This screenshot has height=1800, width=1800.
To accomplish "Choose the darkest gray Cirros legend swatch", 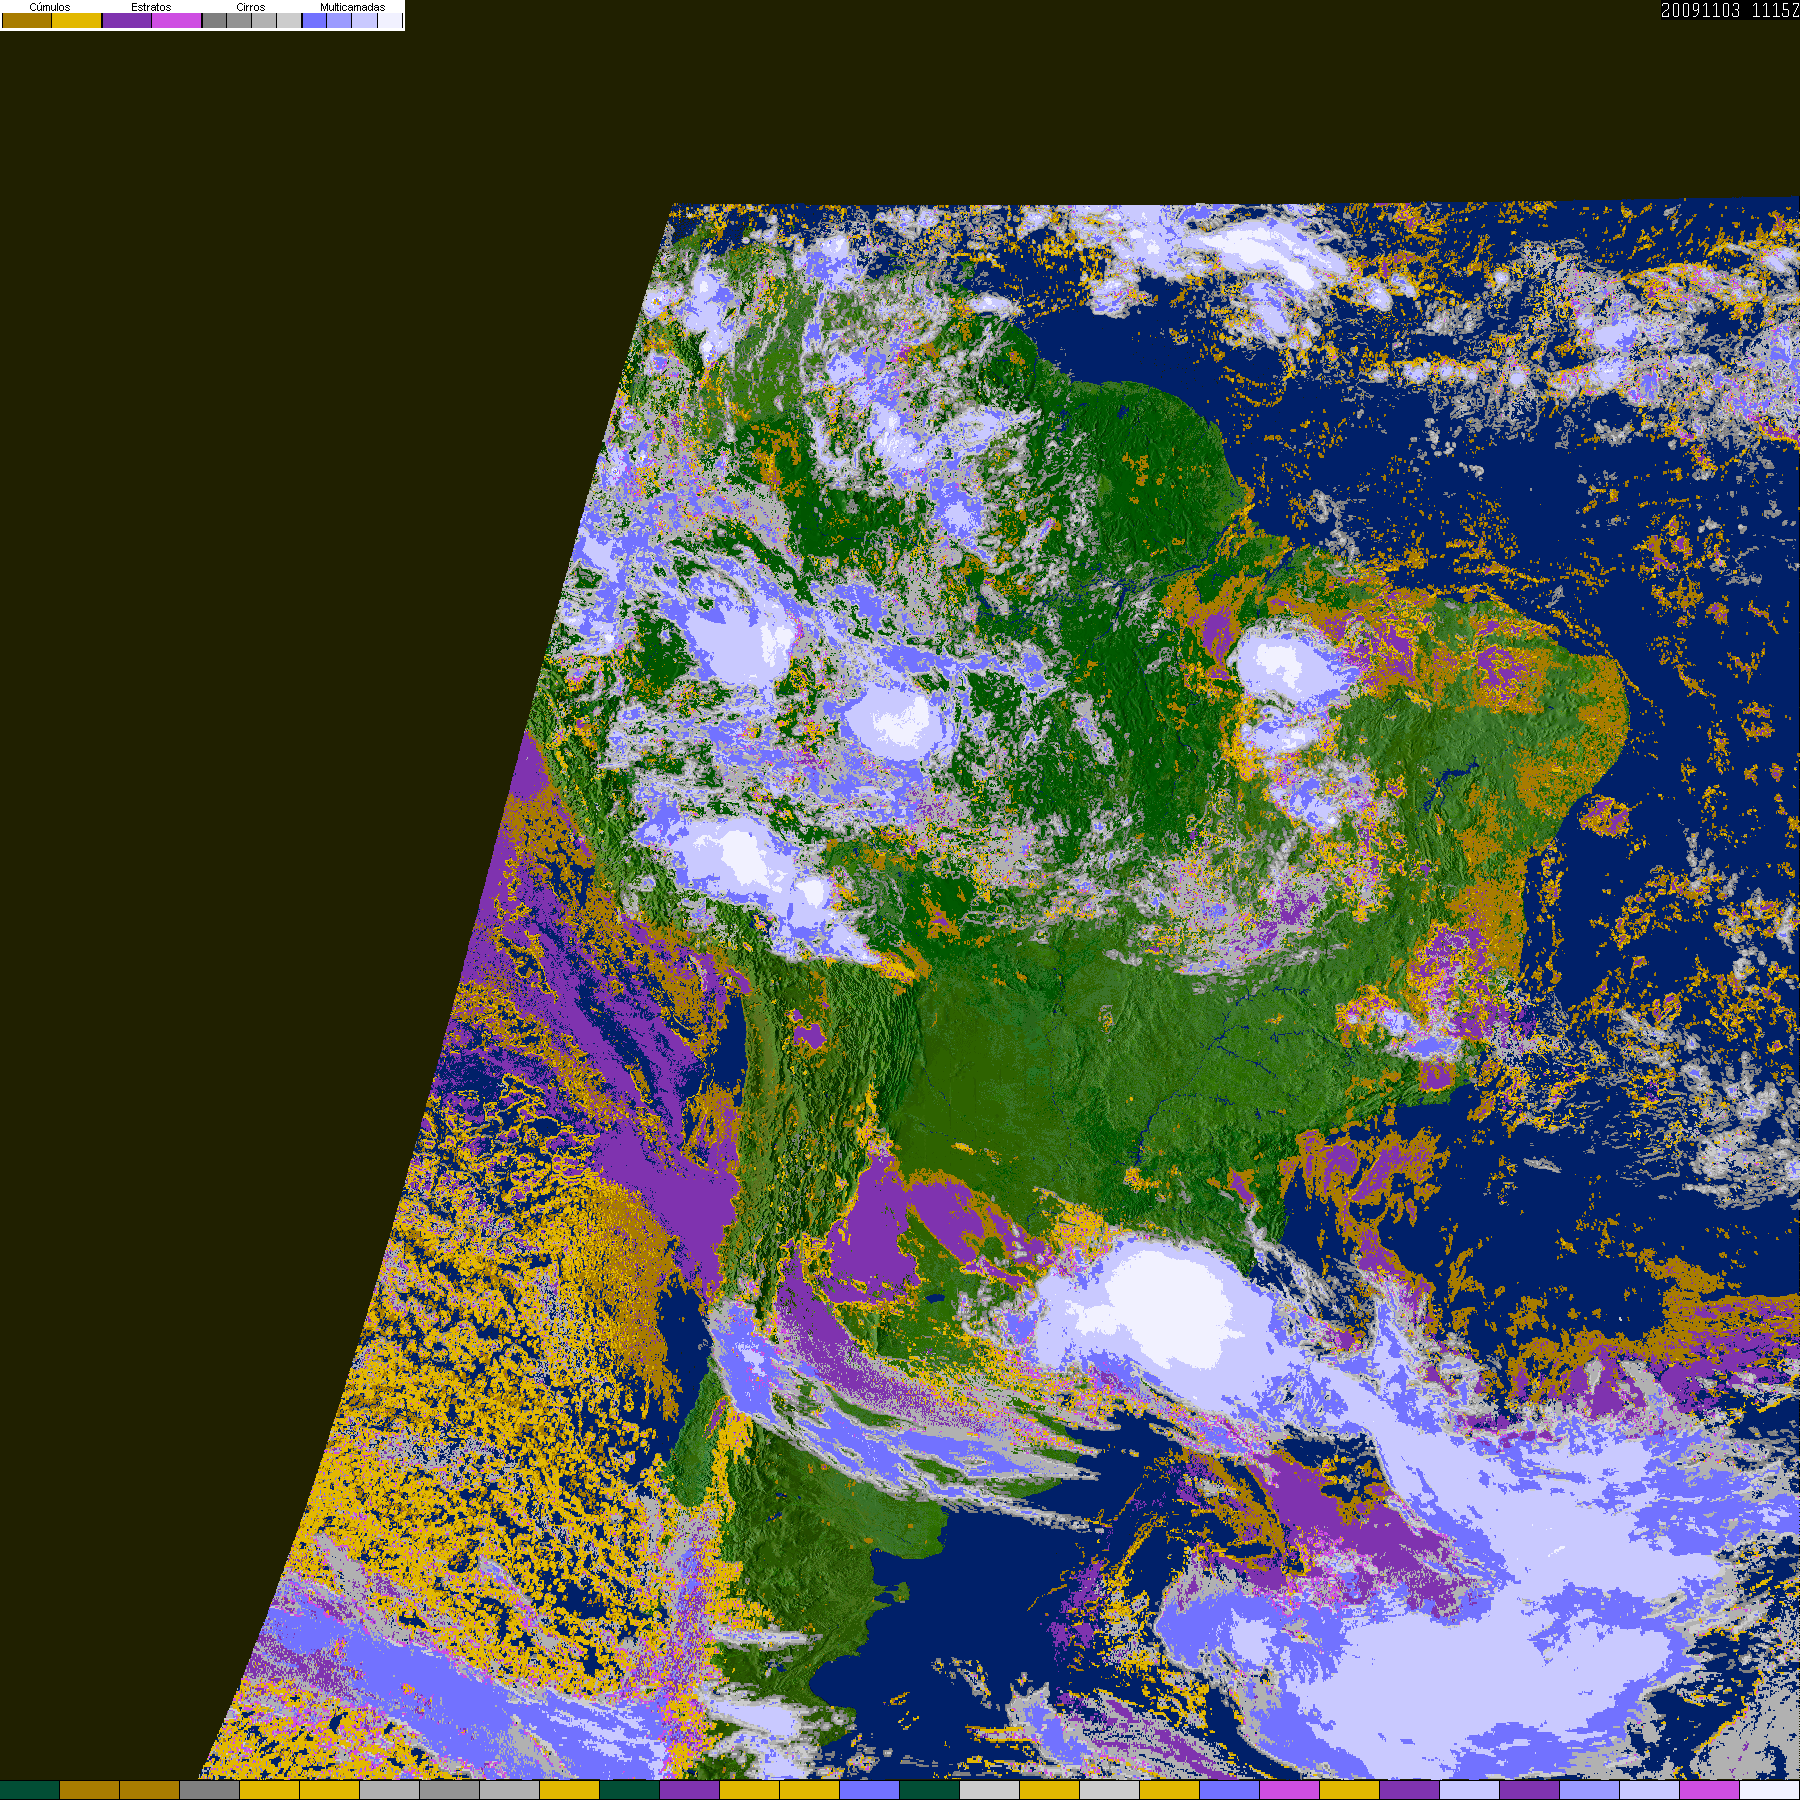I will [x=215, y=20].
